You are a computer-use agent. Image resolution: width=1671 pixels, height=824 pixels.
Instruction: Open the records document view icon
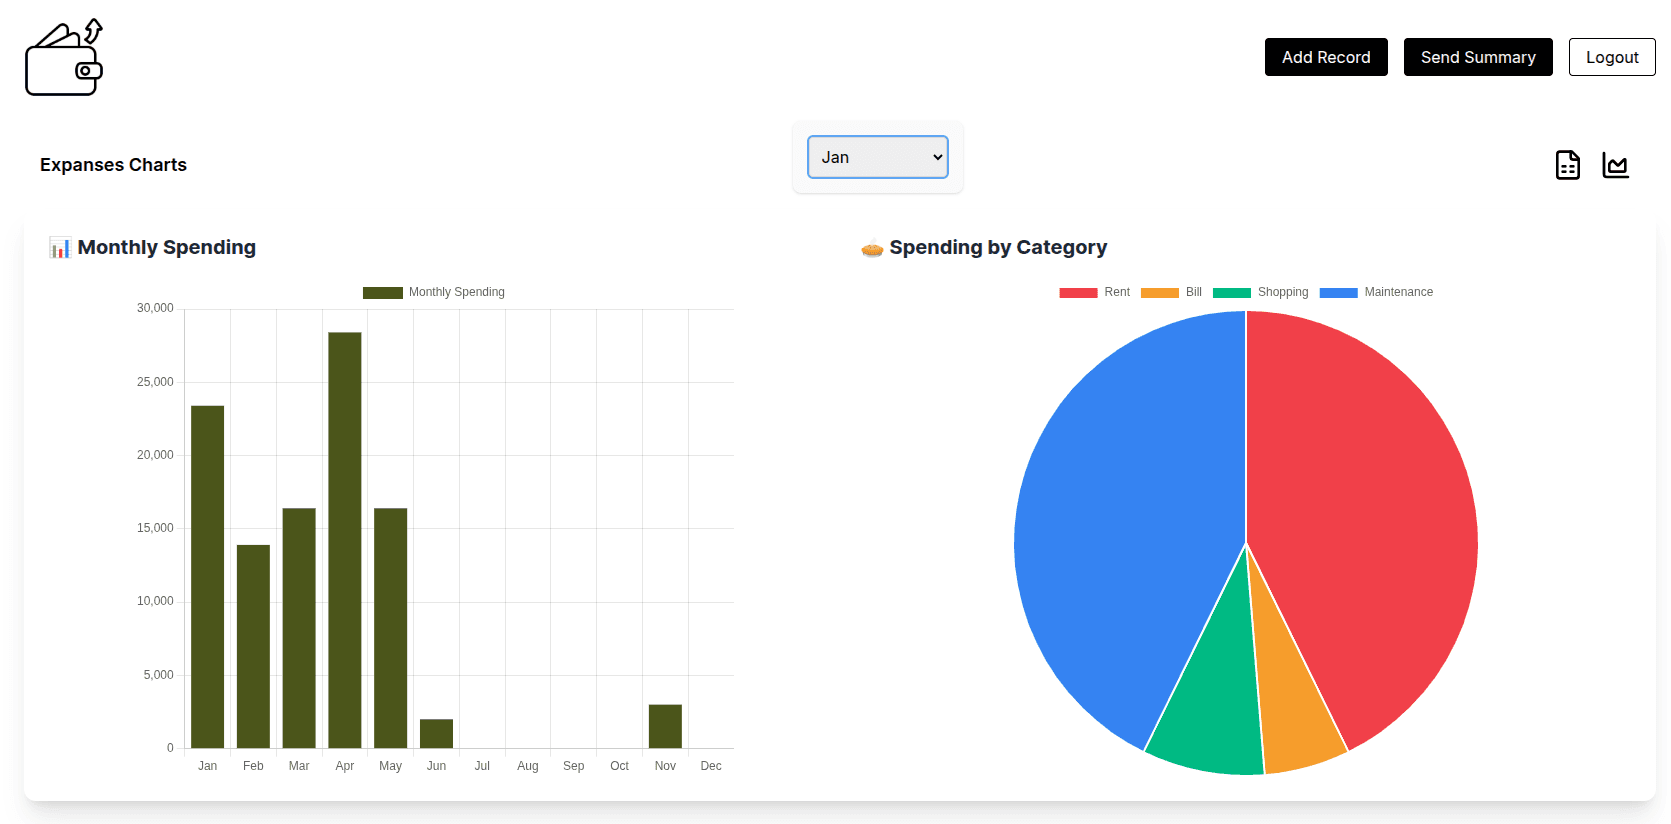(1567, 165)
